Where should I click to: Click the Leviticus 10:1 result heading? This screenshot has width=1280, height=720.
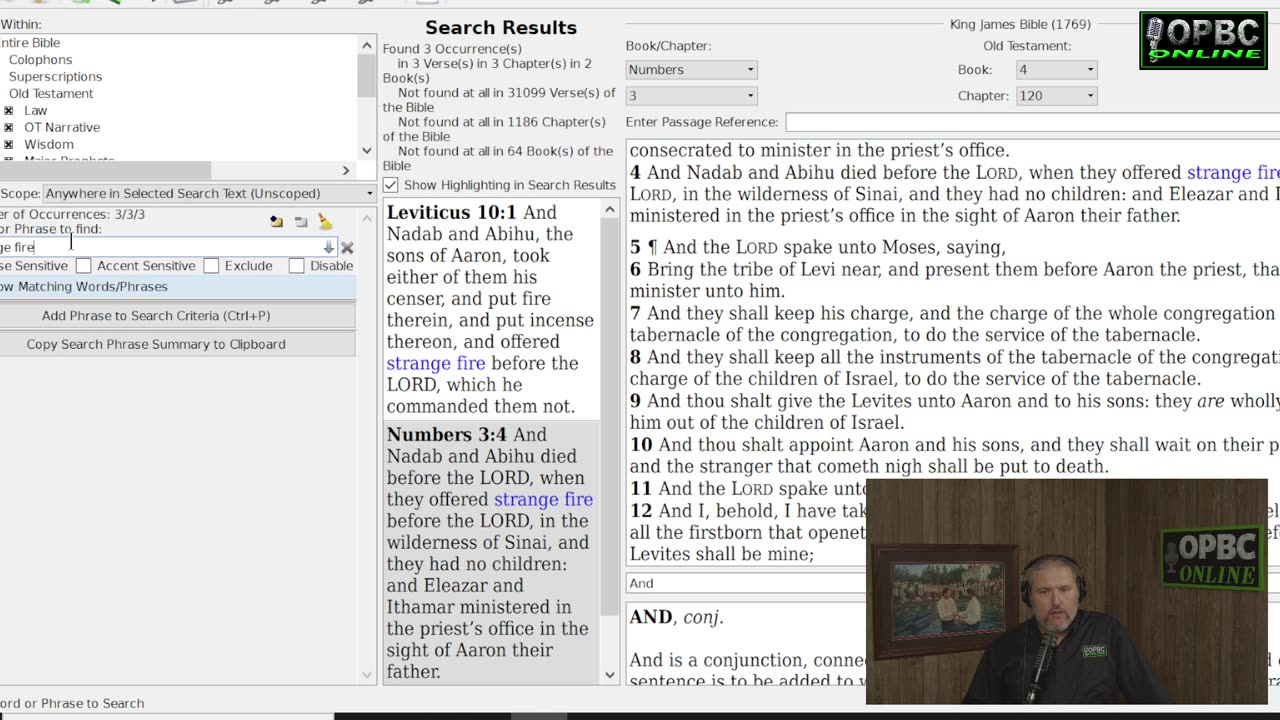[452, 212]
